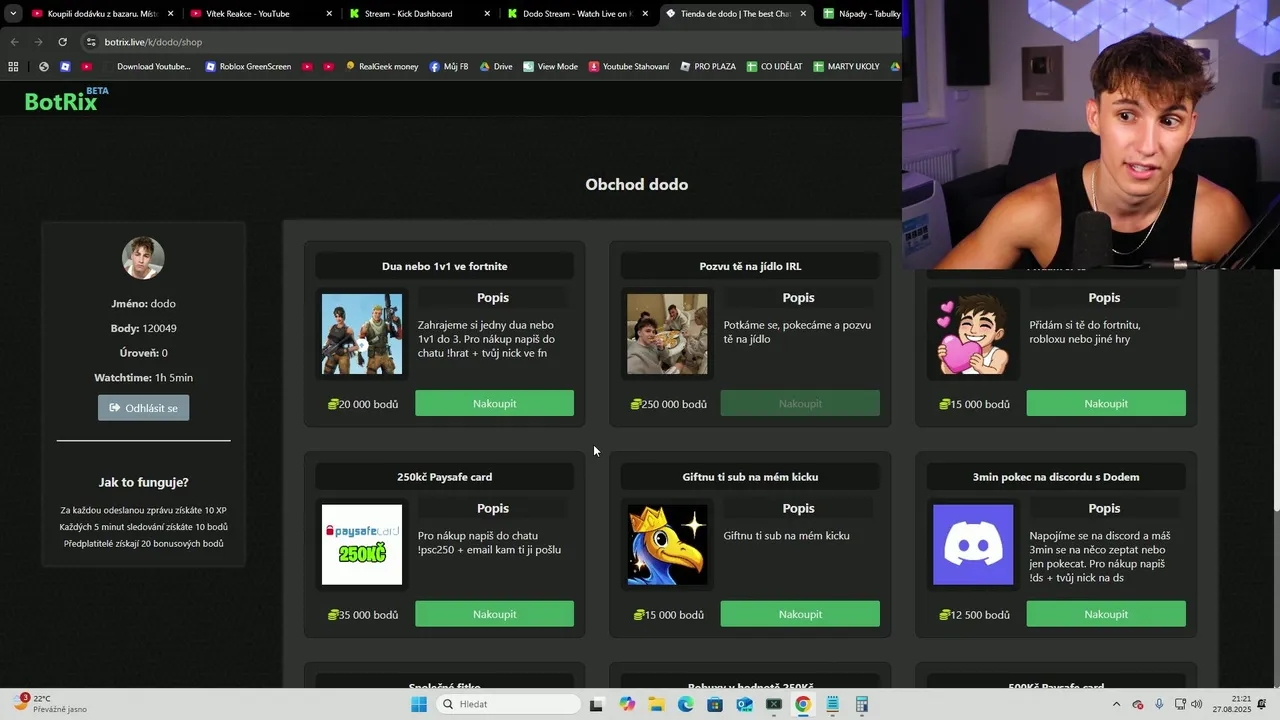Buy Giftnu ti sub na mém kicku
The height and width of the screenshot is (720, 1280).
pyautogui.click(x=800, y=614)
